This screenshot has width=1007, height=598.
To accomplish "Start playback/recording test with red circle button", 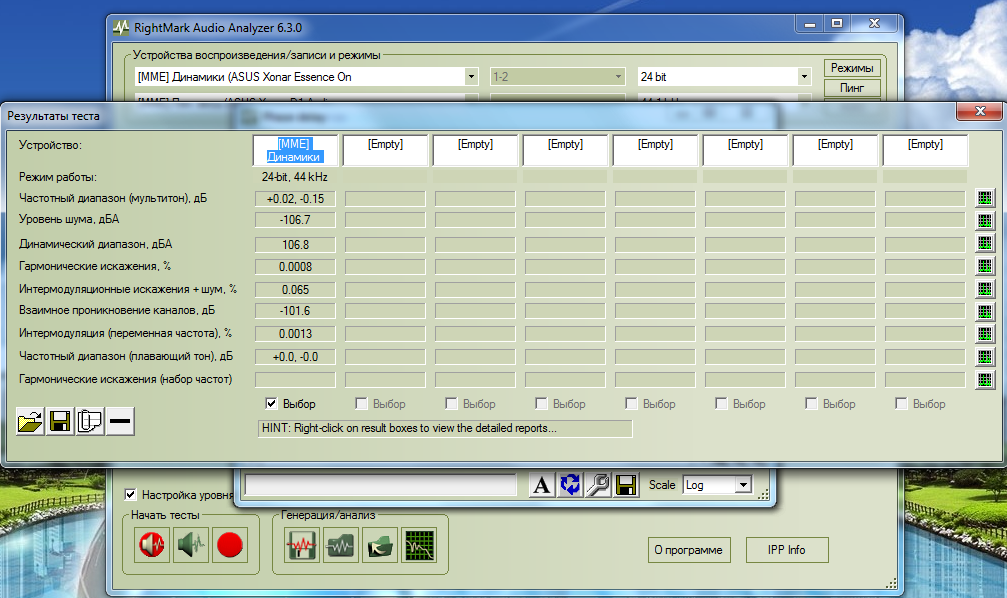I will [229, 545].
